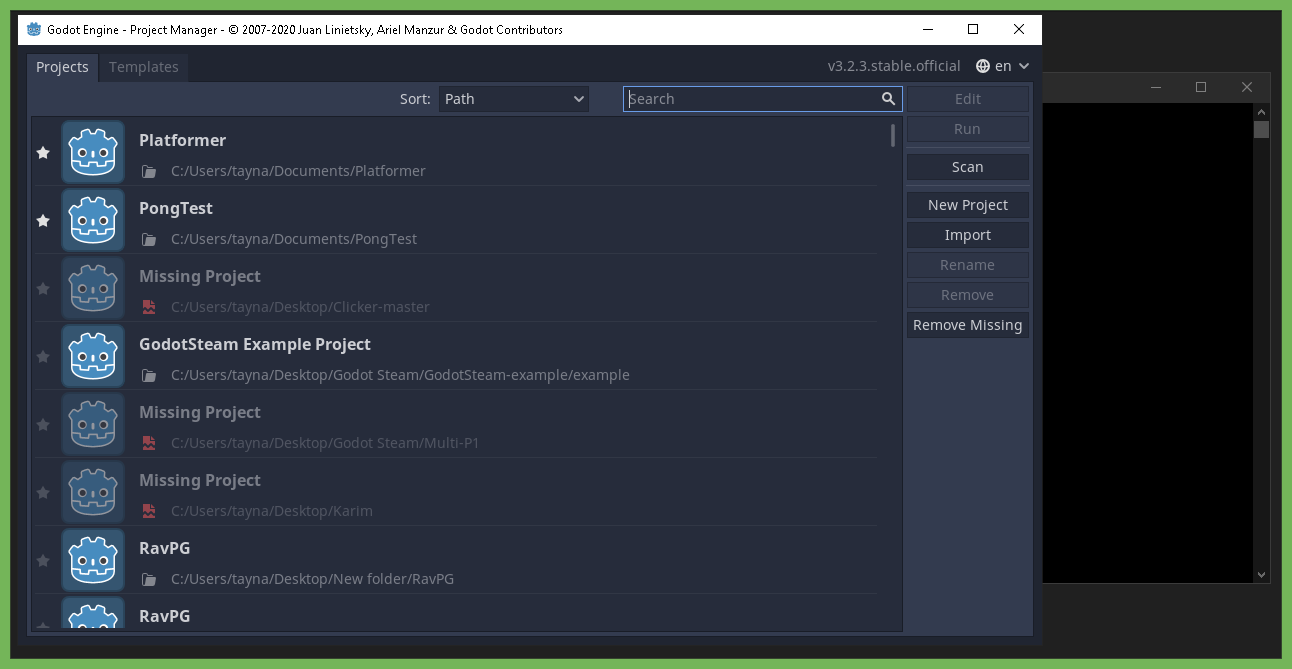This screenshot has width=1292, height=669.
Task: Click the Run button
Action: pos(968,129)
